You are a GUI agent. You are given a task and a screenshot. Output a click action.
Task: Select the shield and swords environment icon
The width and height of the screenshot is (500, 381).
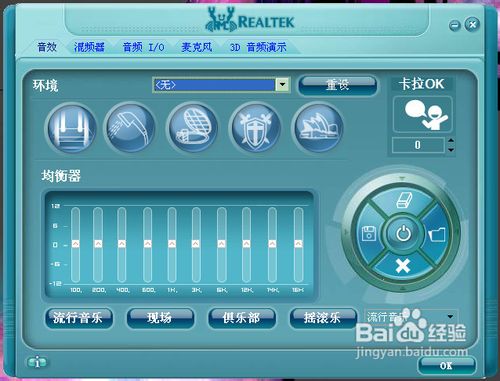tap(255, 128)
